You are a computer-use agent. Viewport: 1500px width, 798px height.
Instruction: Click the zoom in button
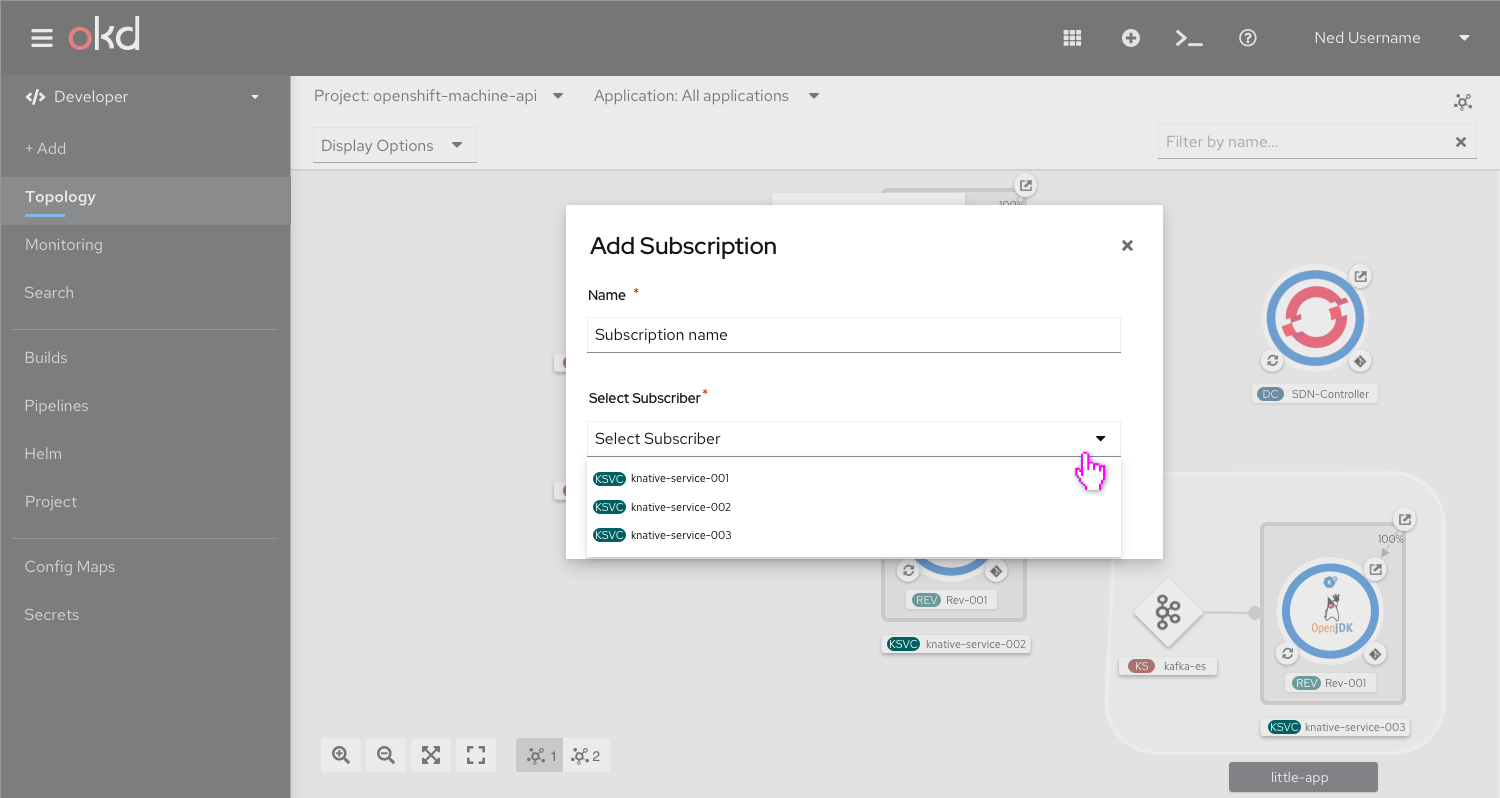click(x=341, y=755)
